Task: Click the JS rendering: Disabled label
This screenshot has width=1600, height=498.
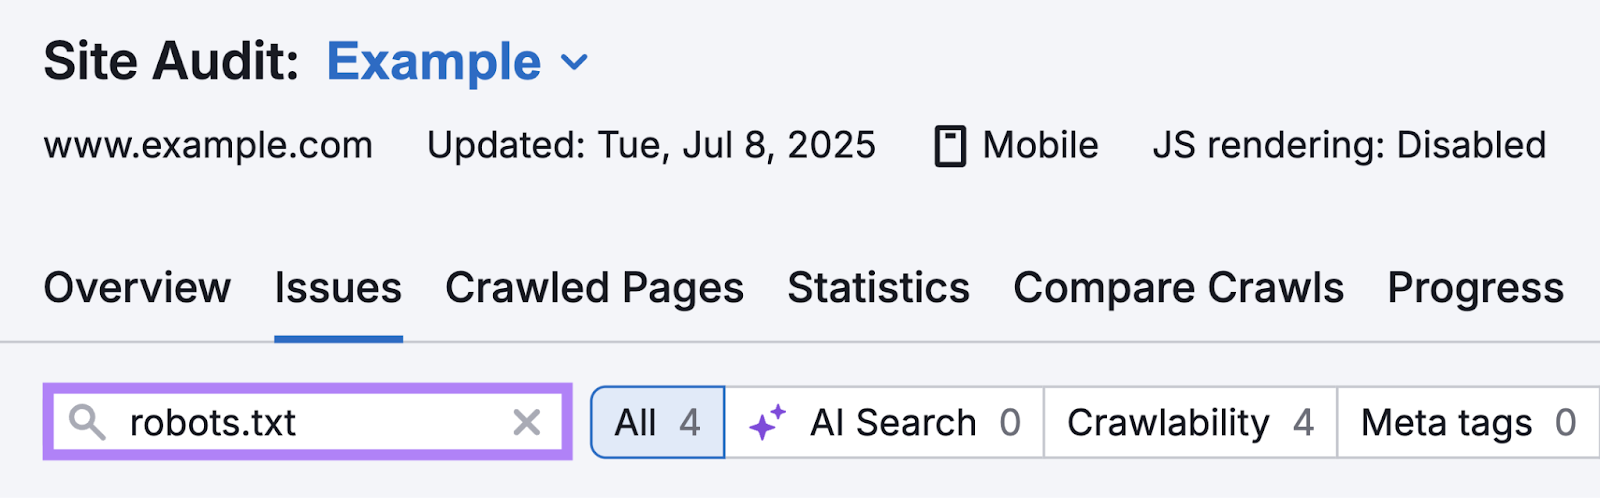Action: pos(1349,146)
